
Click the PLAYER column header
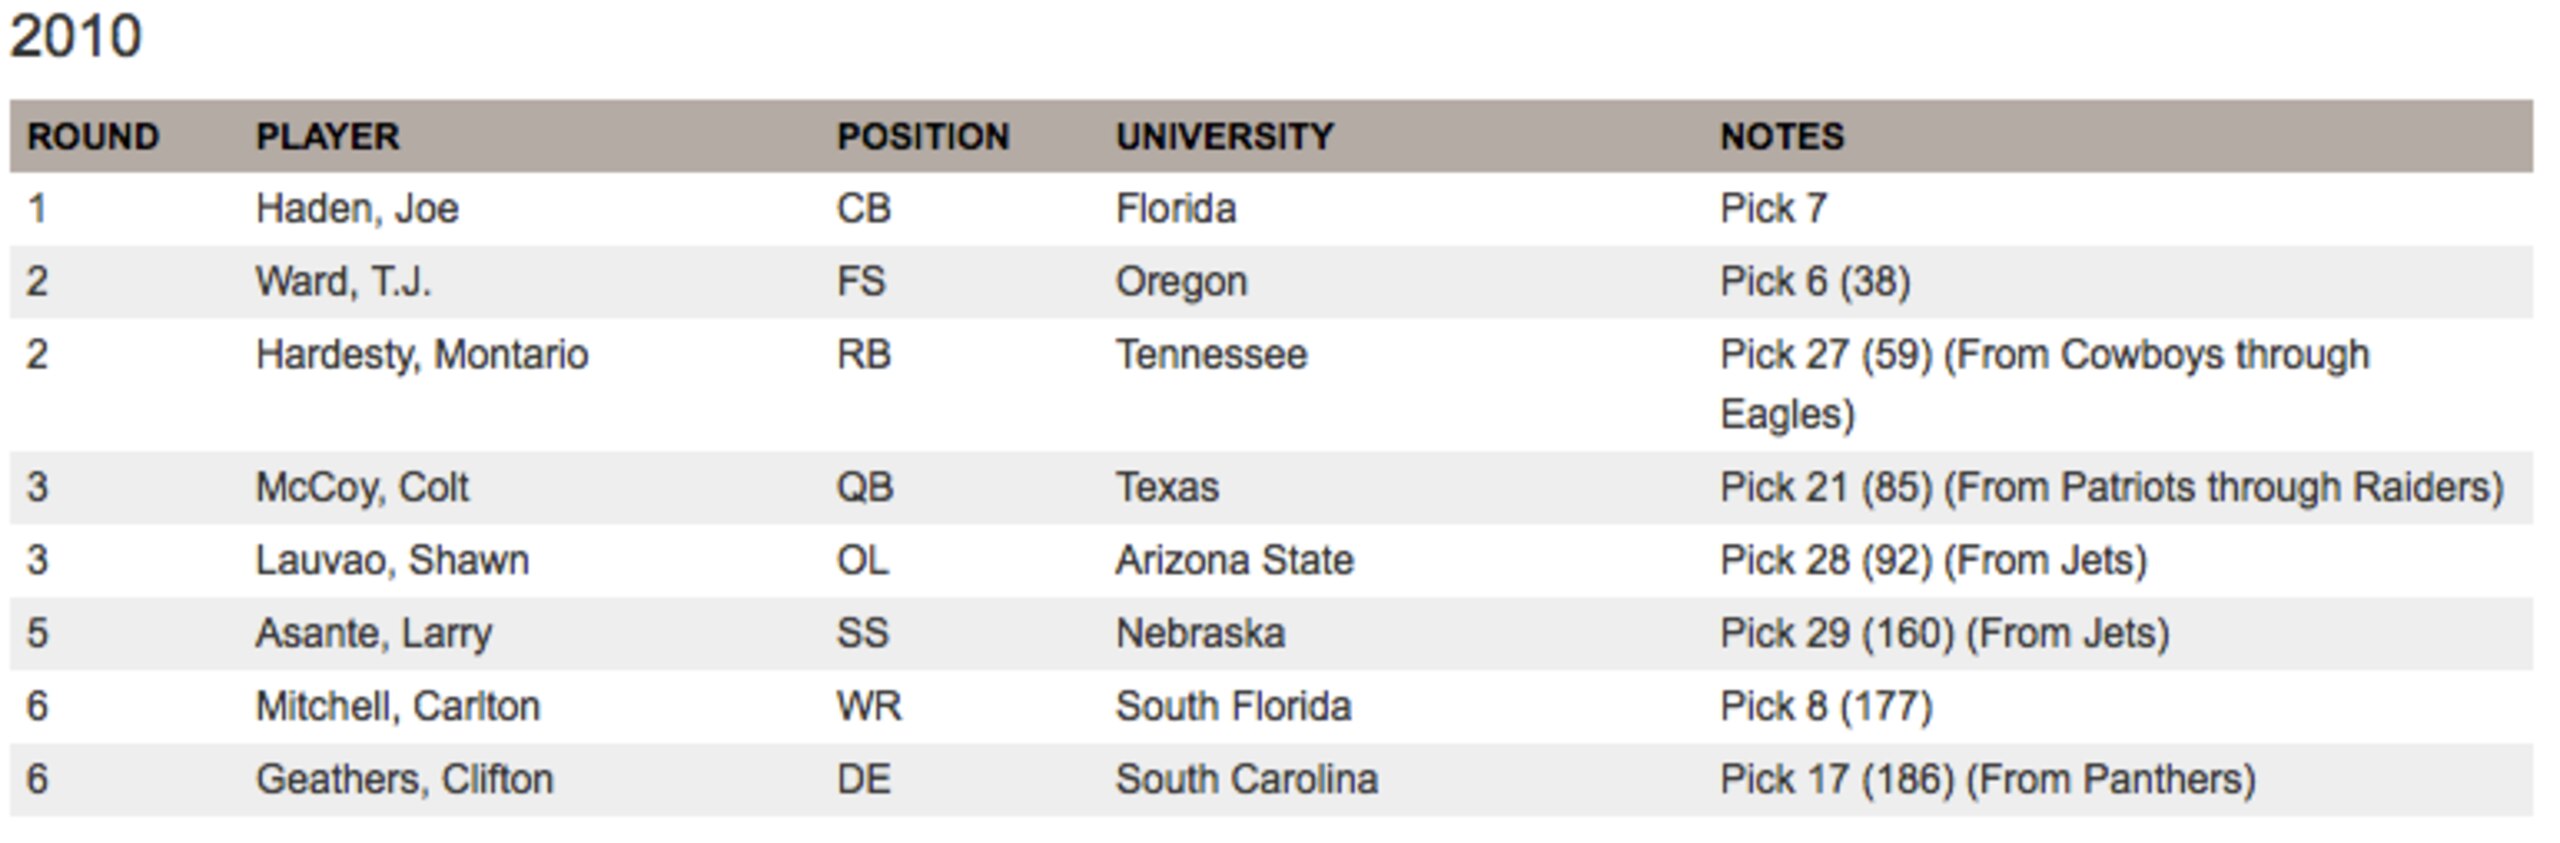pos(328,137)
